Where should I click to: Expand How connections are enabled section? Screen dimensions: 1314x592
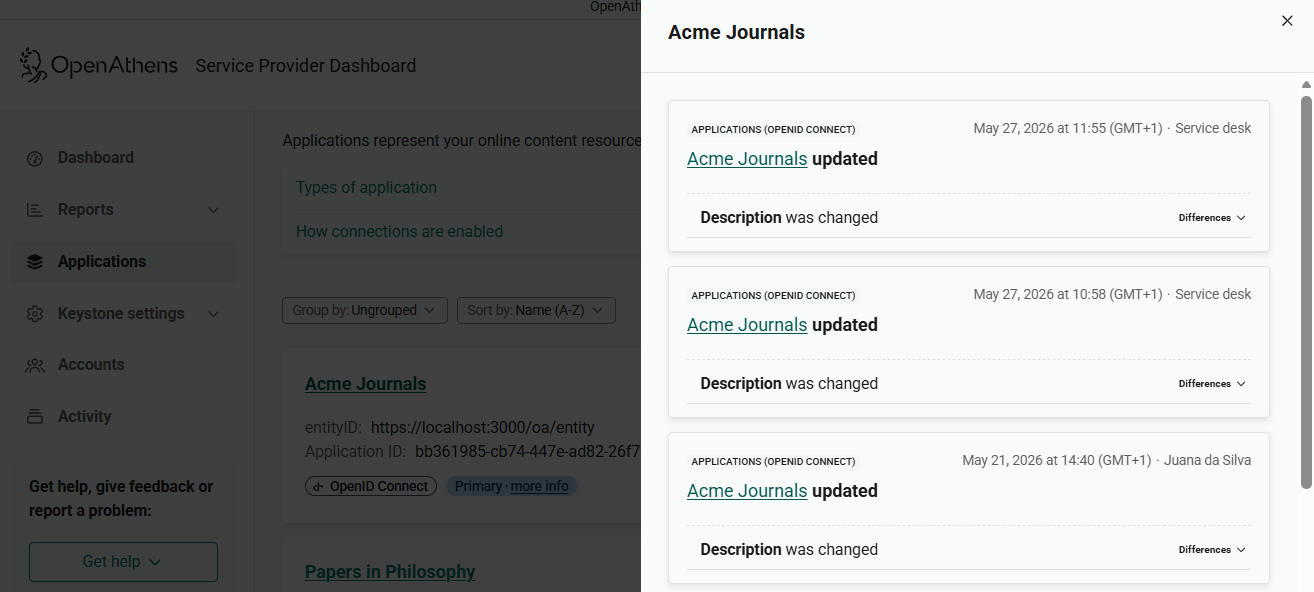point(399,232)
